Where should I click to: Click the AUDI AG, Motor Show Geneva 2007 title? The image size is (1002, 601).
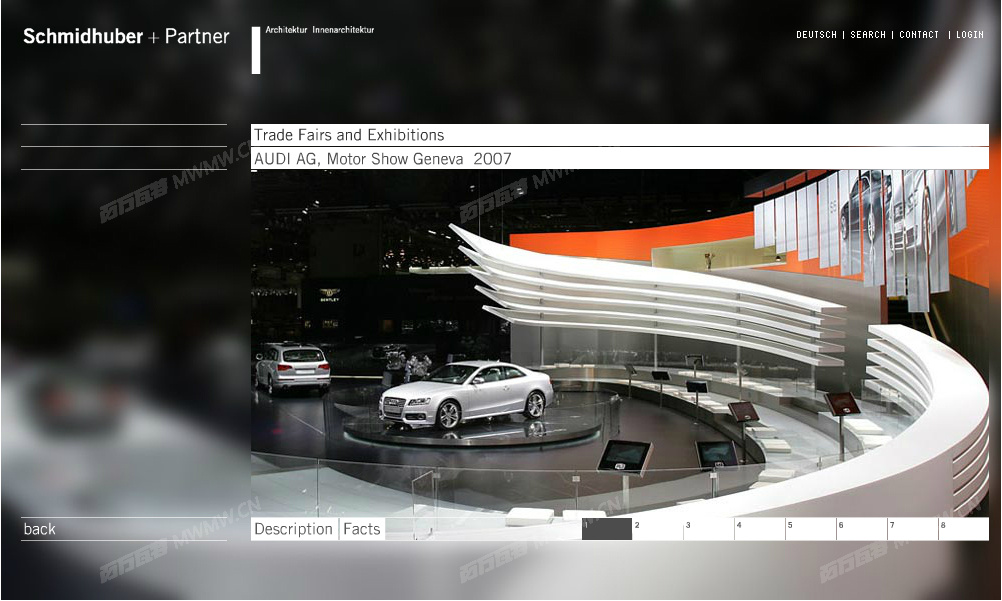click(382, 159)
